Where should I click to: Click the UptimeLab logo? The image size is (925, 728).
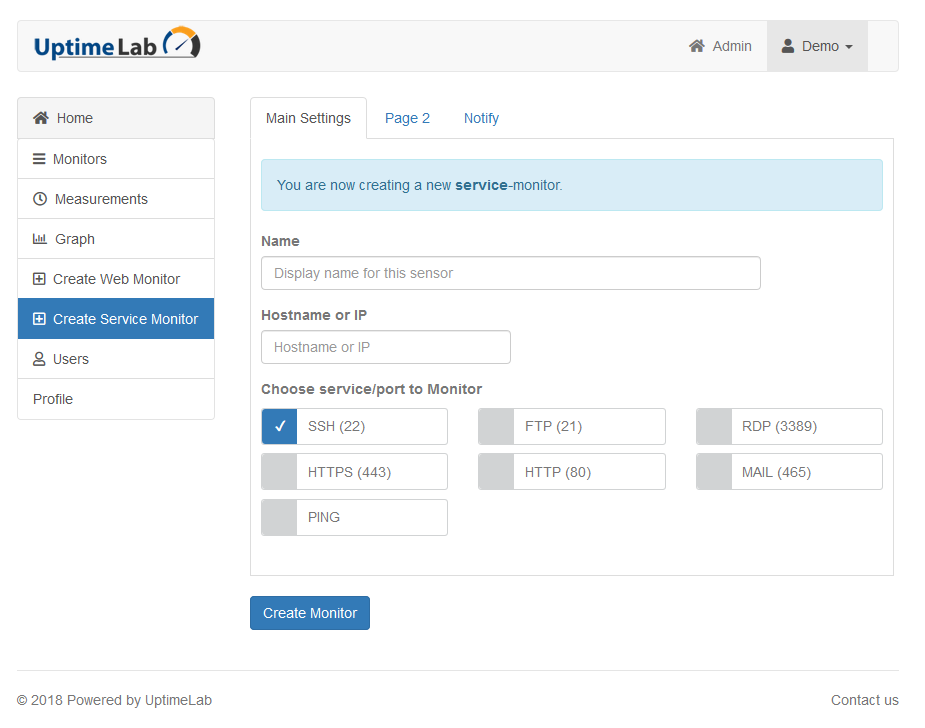[117, 45]
